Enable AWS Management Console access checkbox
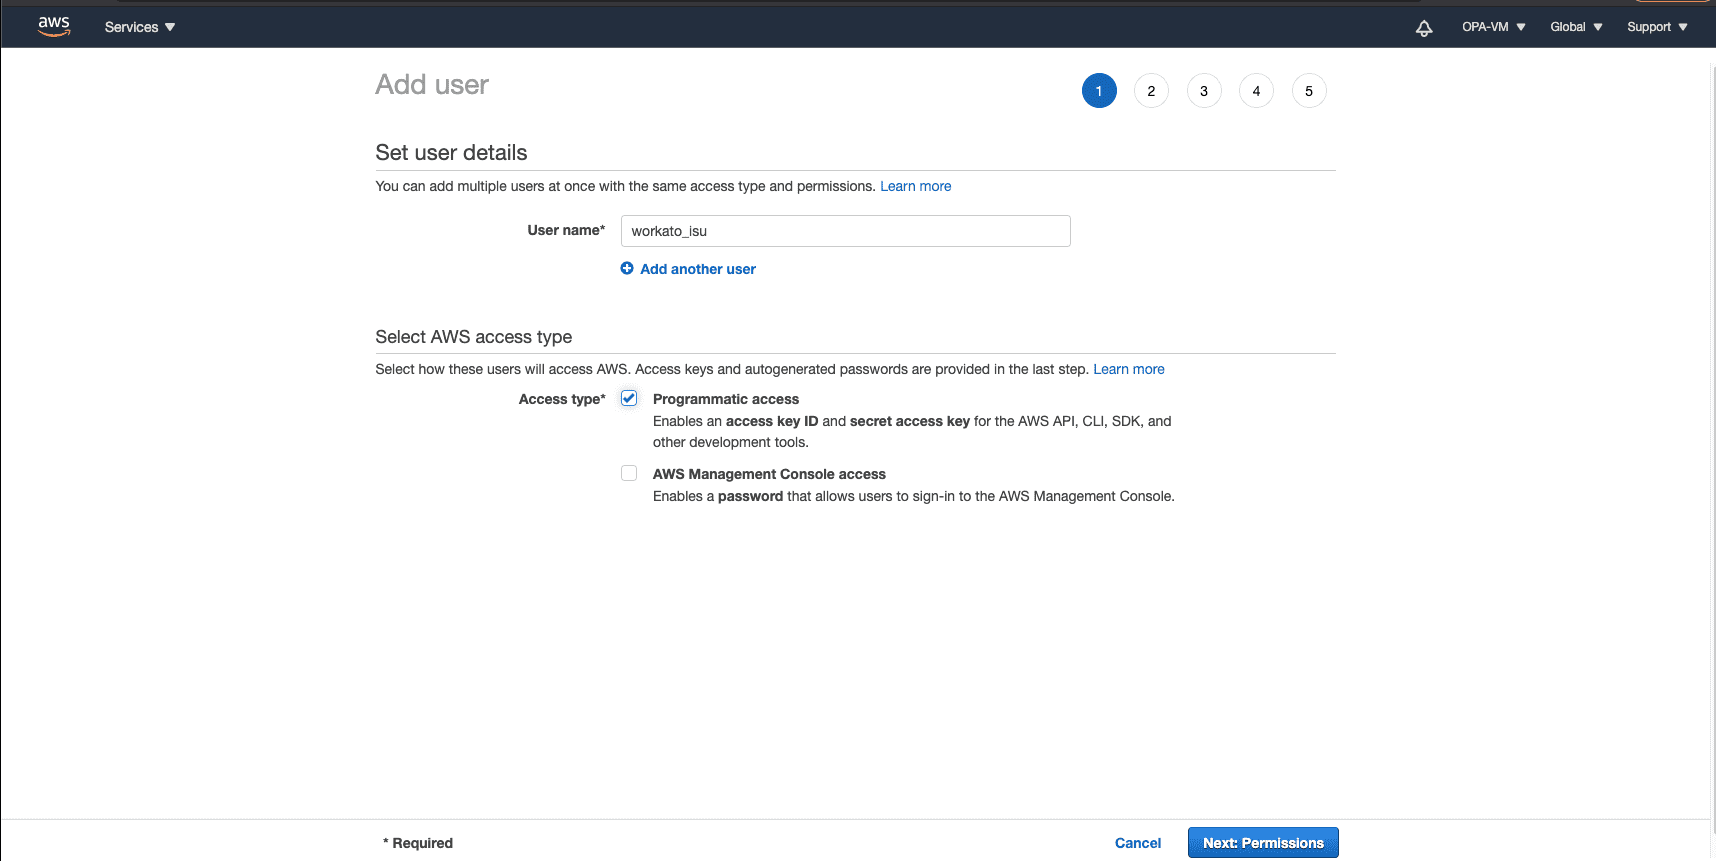 point(629,473)
